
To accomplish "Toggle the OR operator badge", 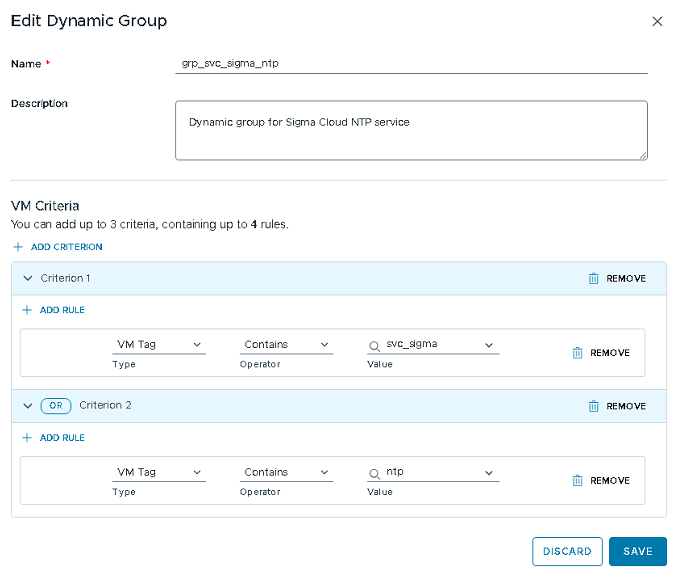I will coord(56,406).
